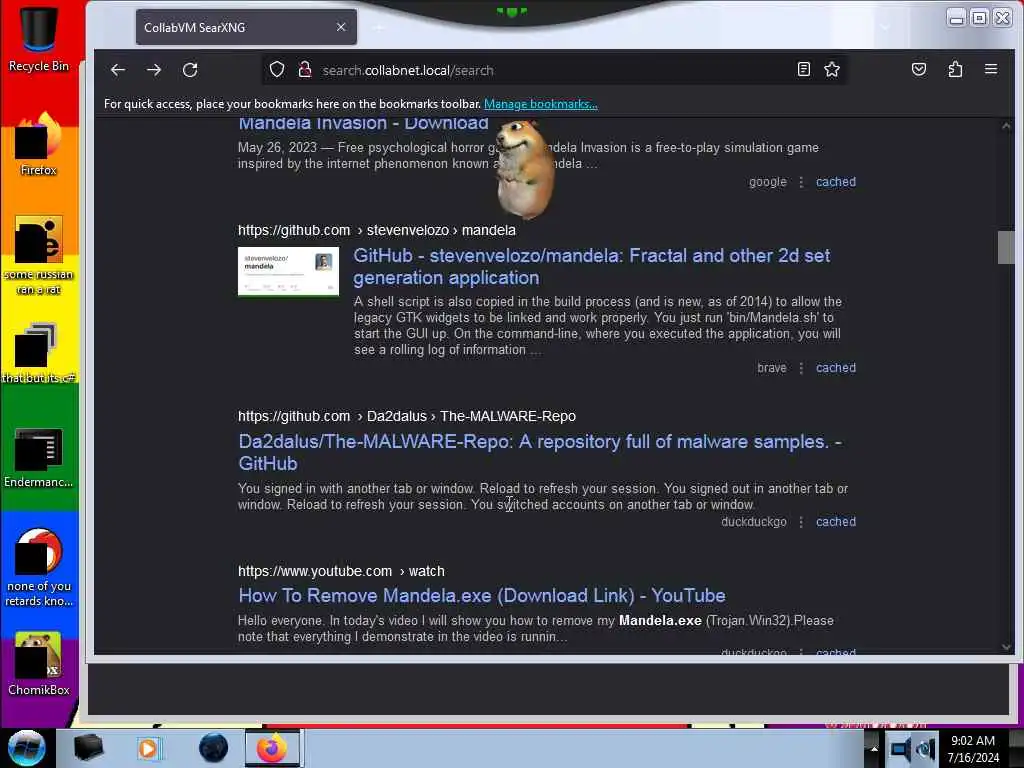Select the 'none of you' desktop icon
The width and height of the screenshot is (1024, 768).
click(x=39, y=567)
